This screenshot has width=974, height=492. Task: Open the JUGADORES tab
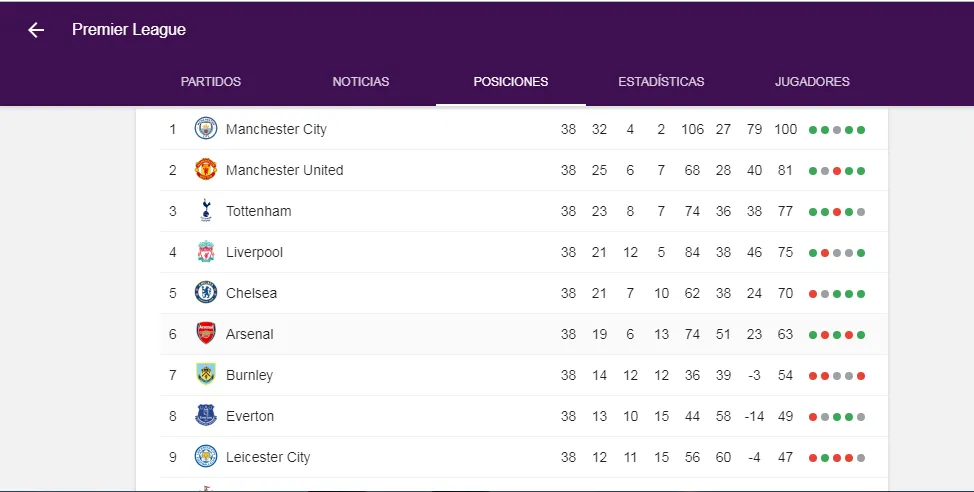point(812,81)
